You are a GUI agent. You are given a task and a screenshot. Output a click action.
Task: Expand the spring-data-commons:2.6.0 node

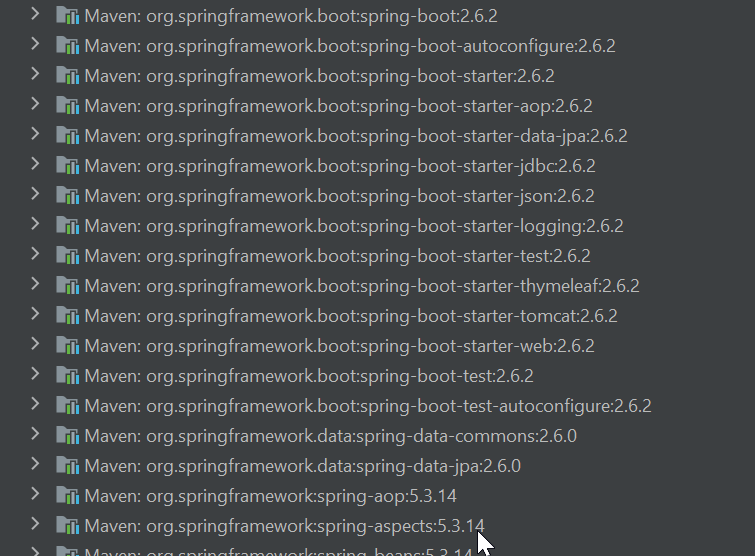click(35, 434)
